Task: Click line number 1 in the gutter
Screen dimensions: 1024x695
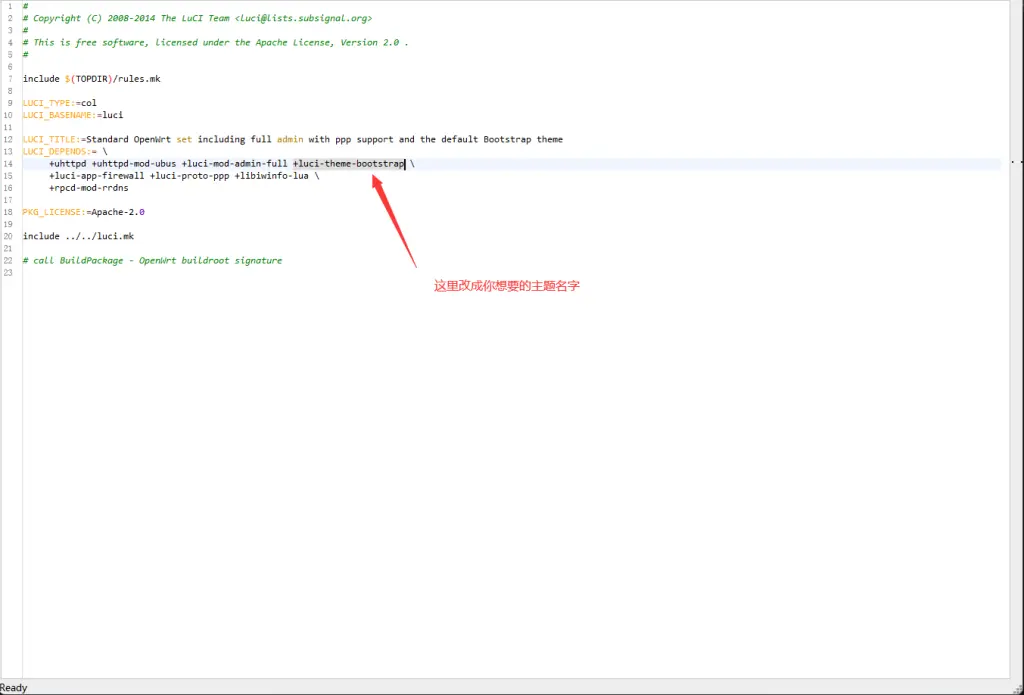Action: (x=10, y=6)
